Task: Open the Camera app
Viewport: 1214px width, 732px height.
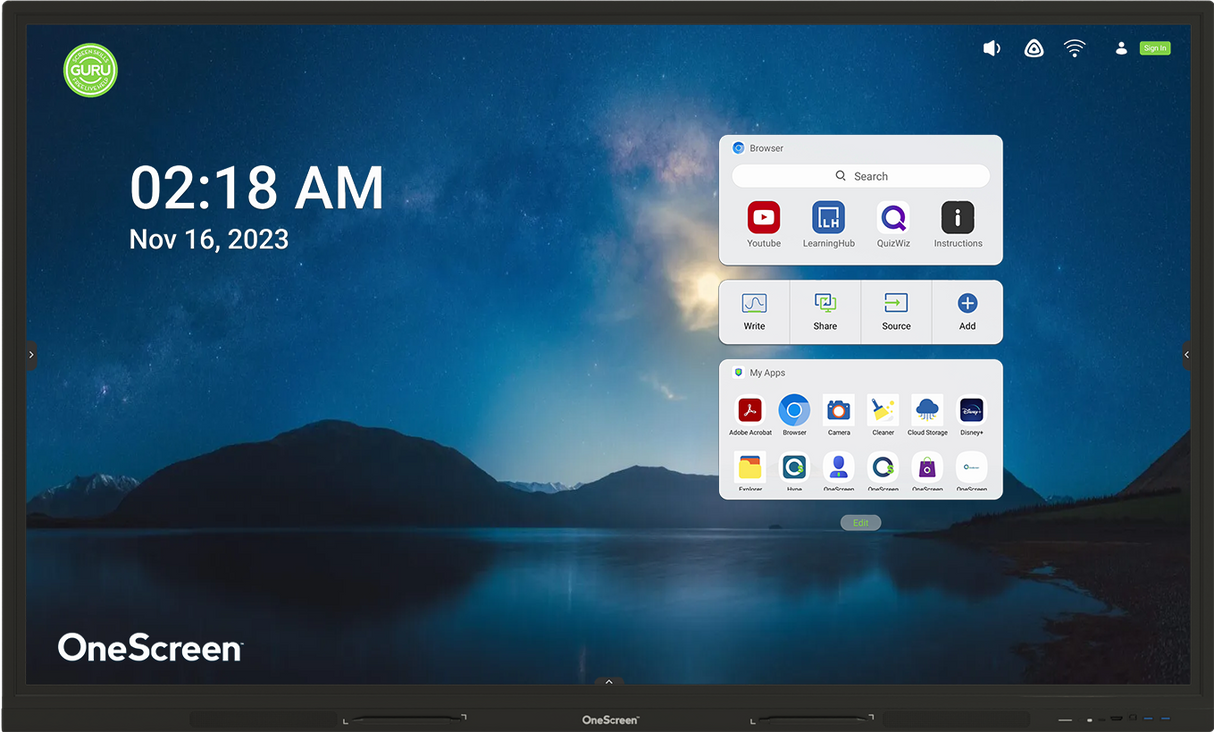Action: pos(839,410)
